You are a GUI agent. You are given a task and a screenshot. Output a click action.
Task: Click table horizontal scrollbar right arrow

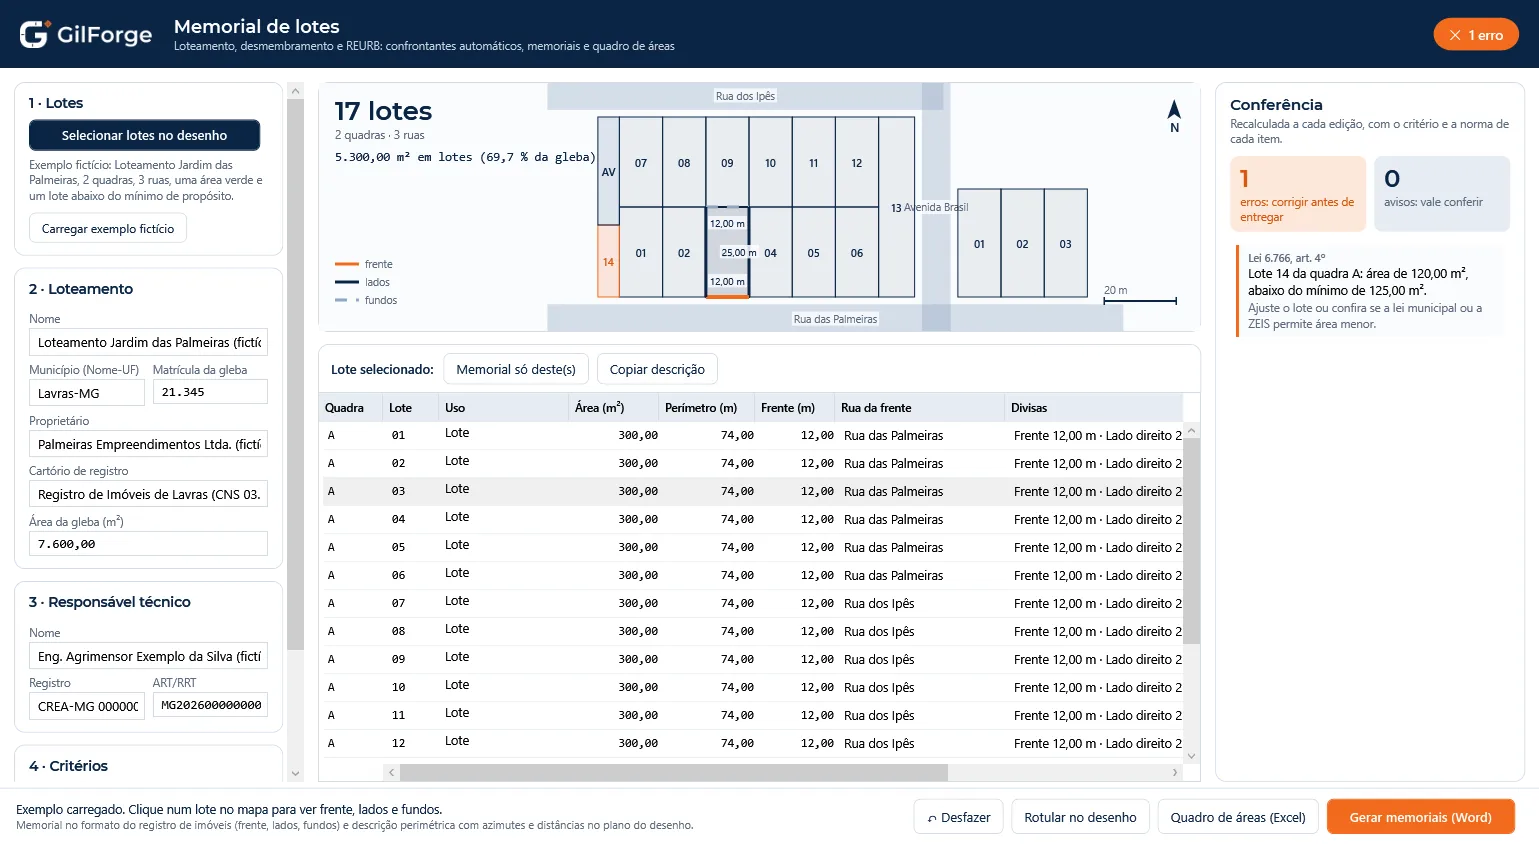[1175, 772]
